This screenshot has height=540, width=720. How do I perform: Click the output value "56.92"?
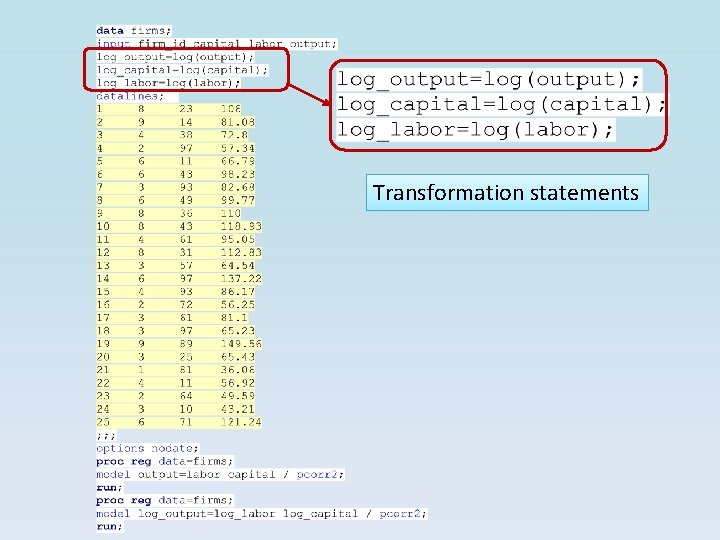point(237,383)
